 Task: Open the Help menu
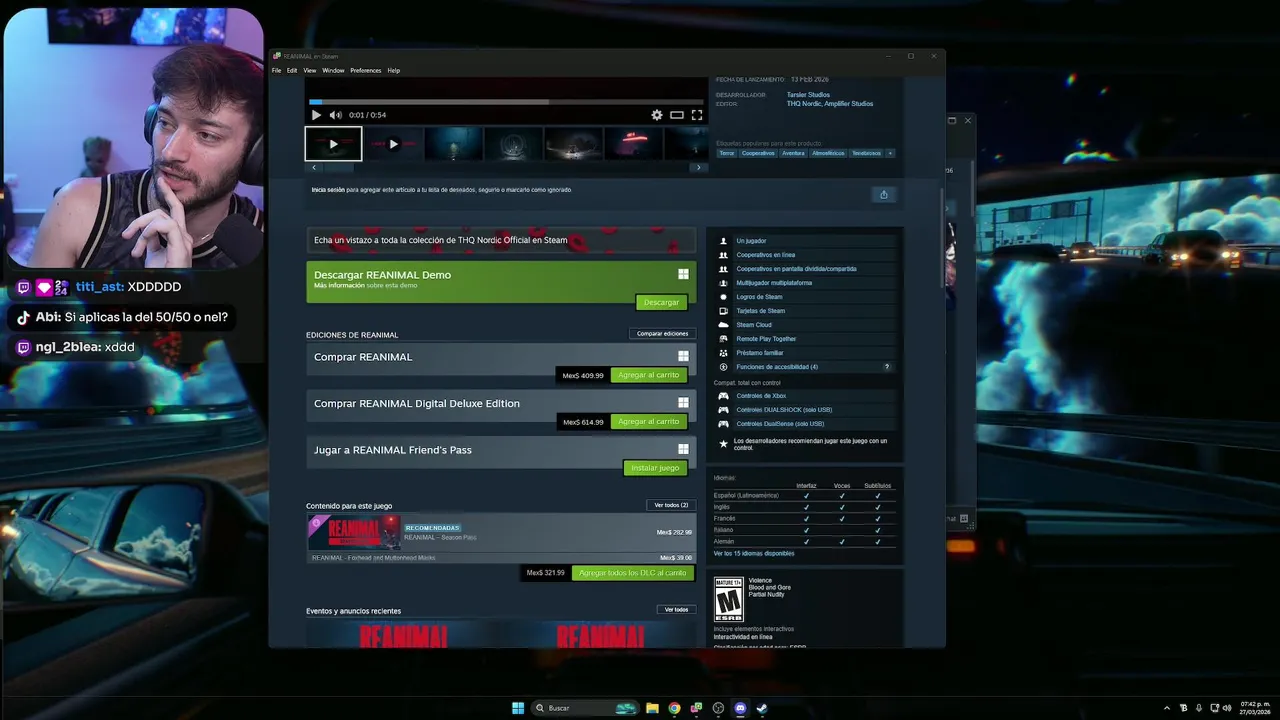(394, 71)
